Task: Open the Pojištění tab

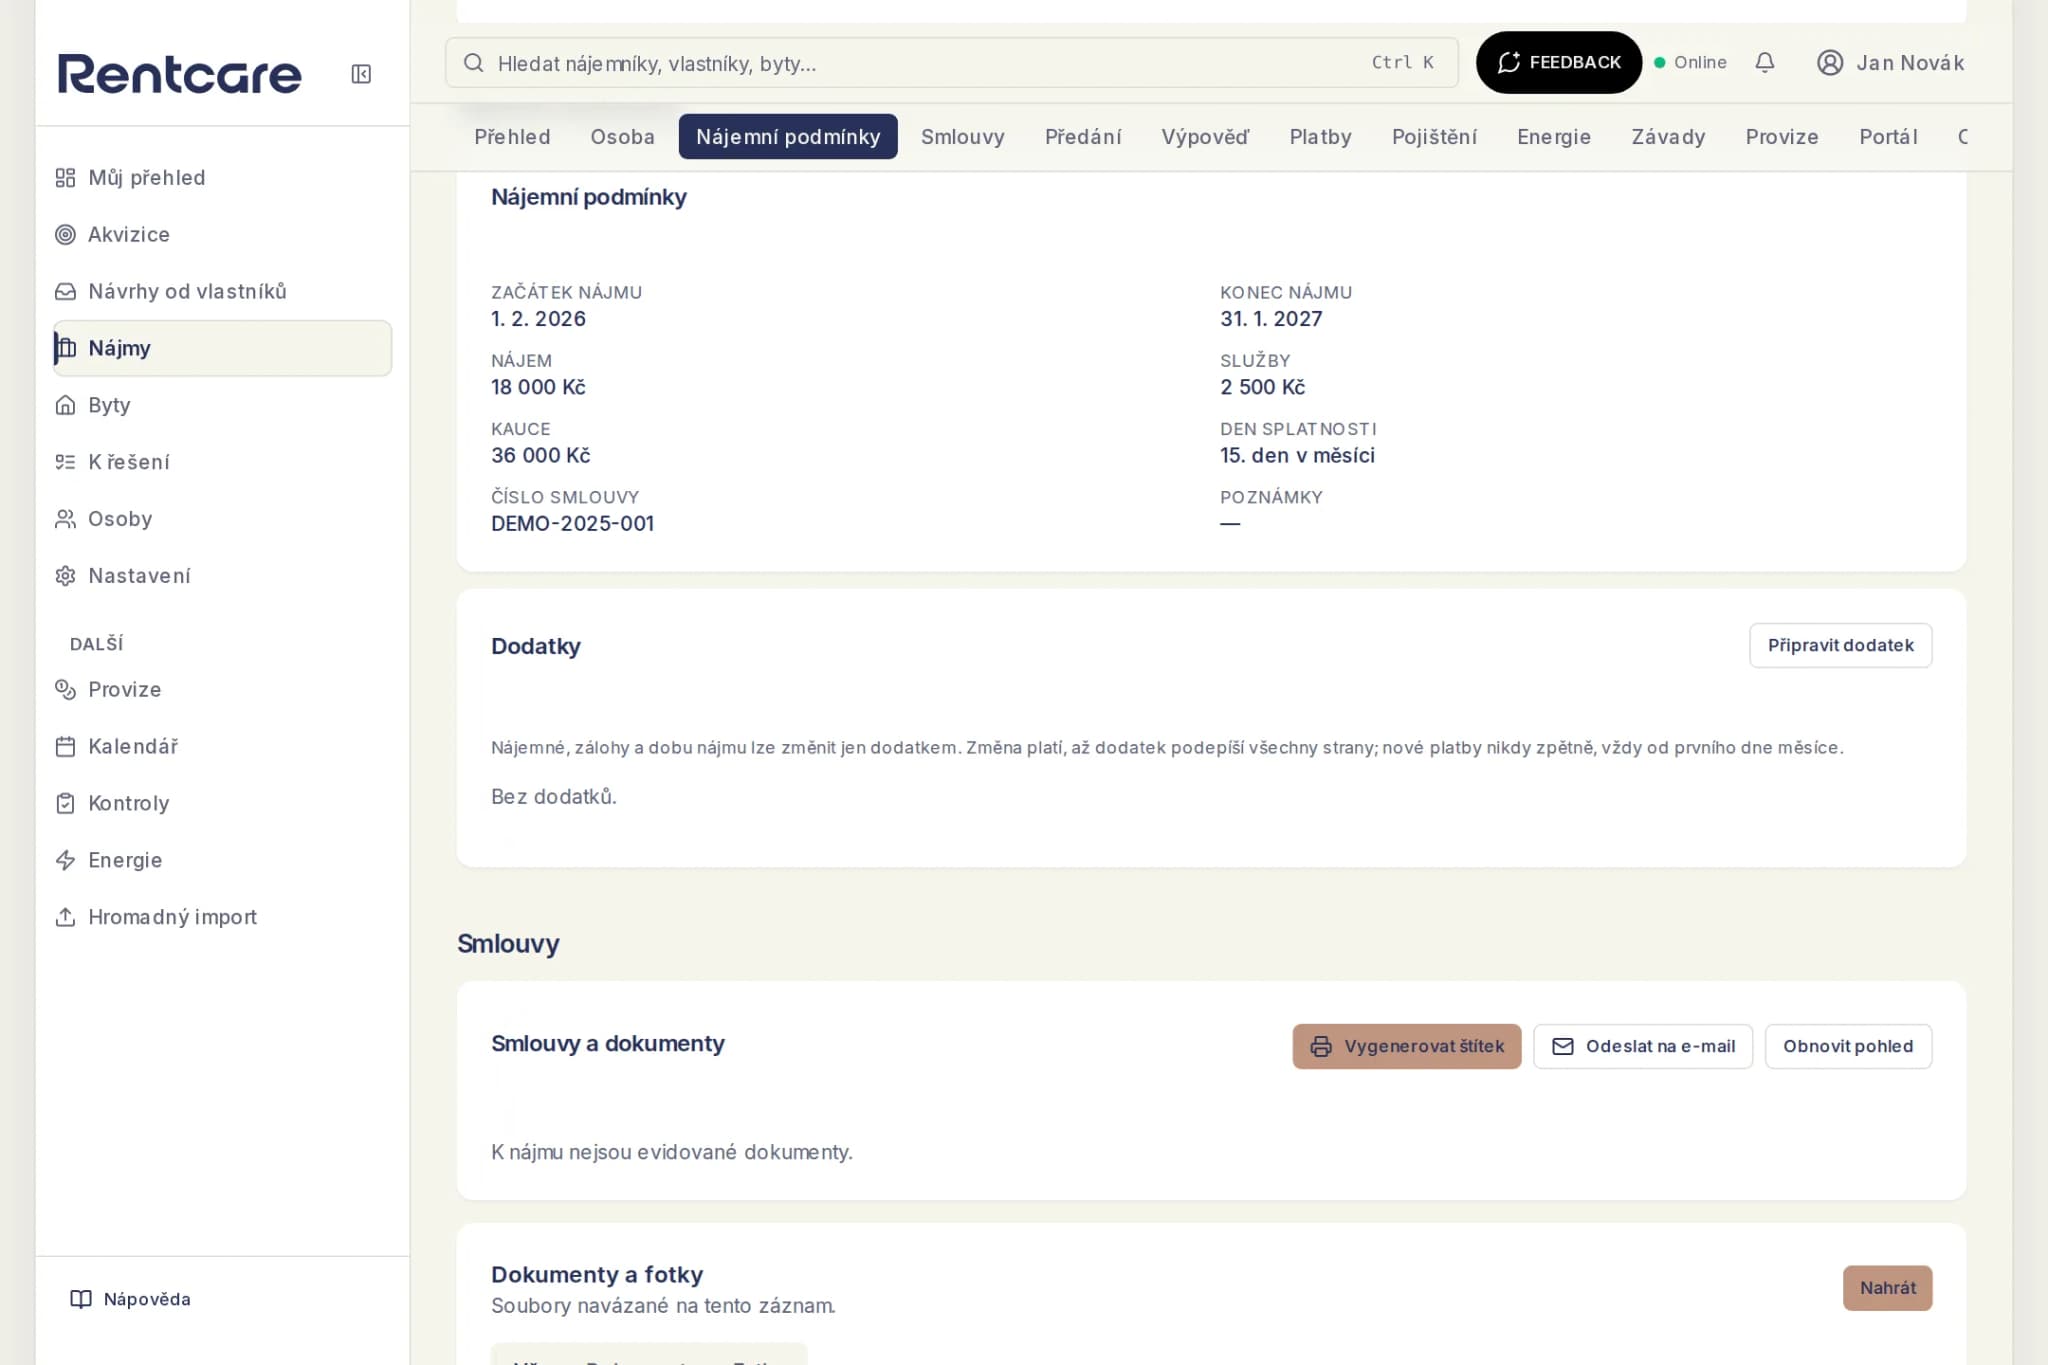Action: click(1434, 137)
